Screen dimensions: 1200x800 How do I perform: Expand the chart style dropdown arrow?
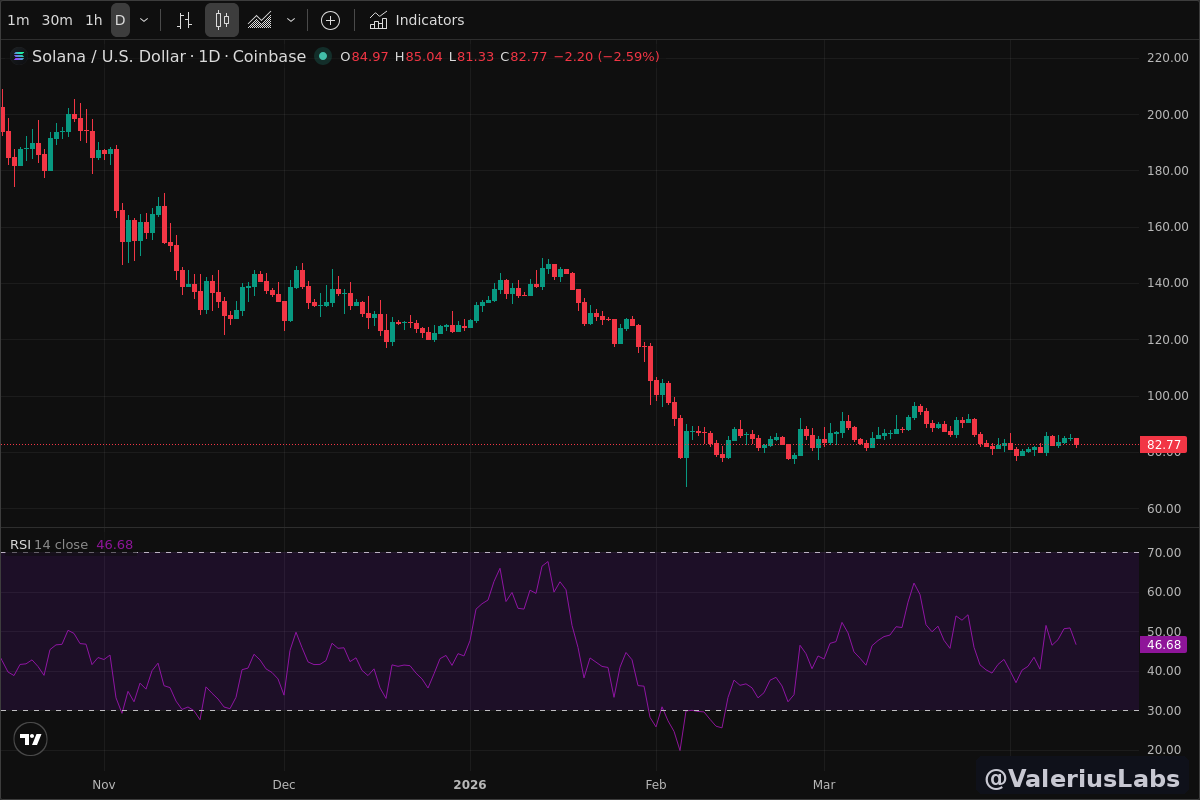pos(291,20)
